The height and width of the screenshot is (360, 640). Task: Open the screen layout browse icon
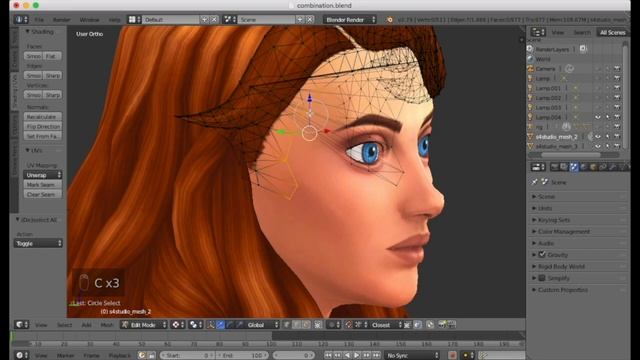[134, 19]
